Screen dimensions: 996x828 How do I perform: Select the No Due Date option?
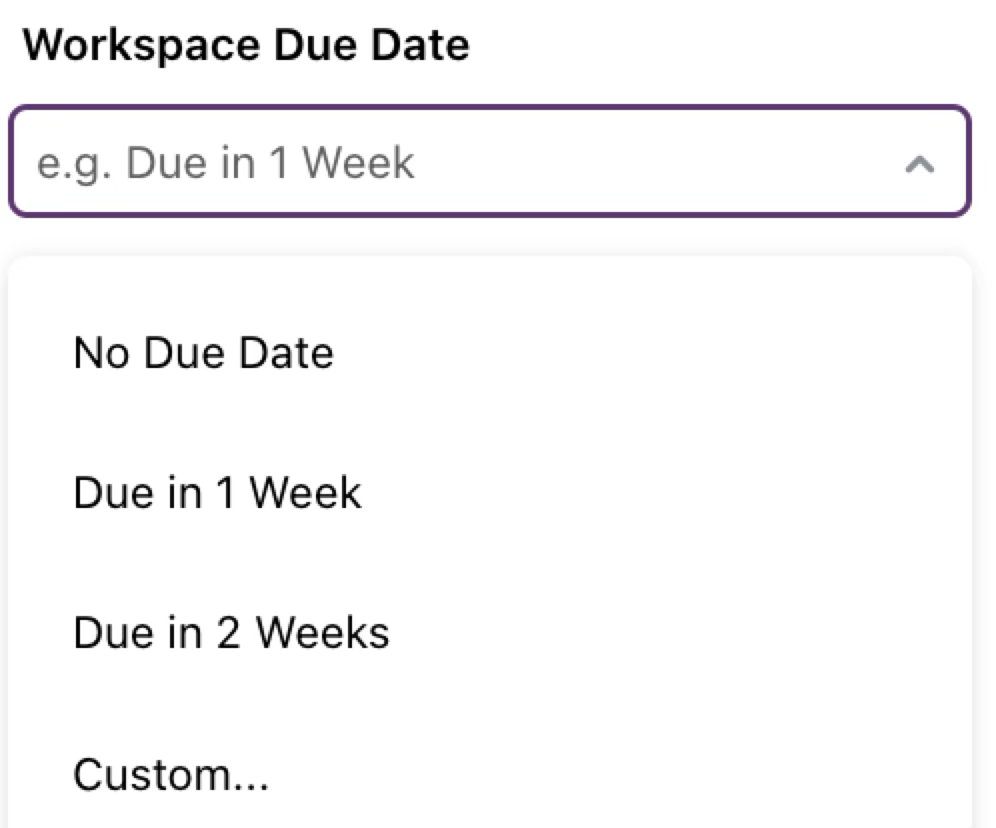tap(203, 353)
